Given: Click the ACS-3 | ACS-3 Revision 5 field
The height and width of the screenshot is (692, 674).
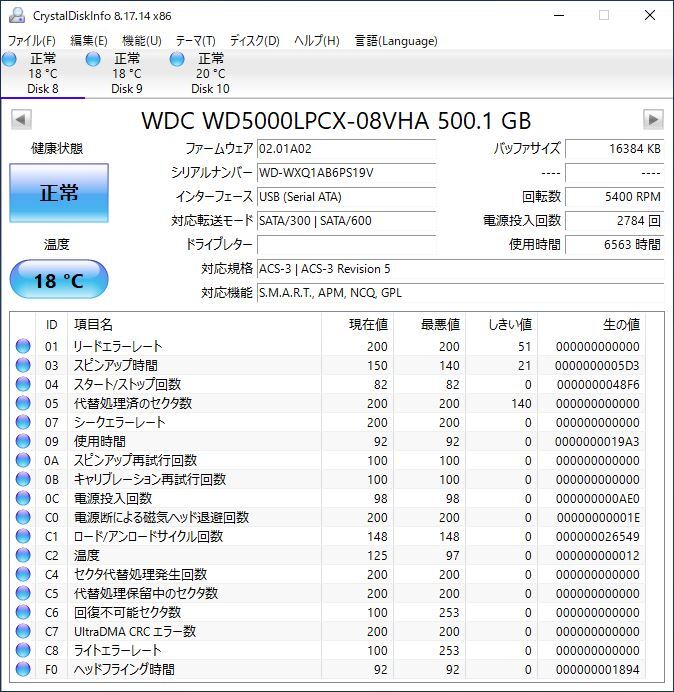Looking at the screenshot, I should [x=460, y=269].
